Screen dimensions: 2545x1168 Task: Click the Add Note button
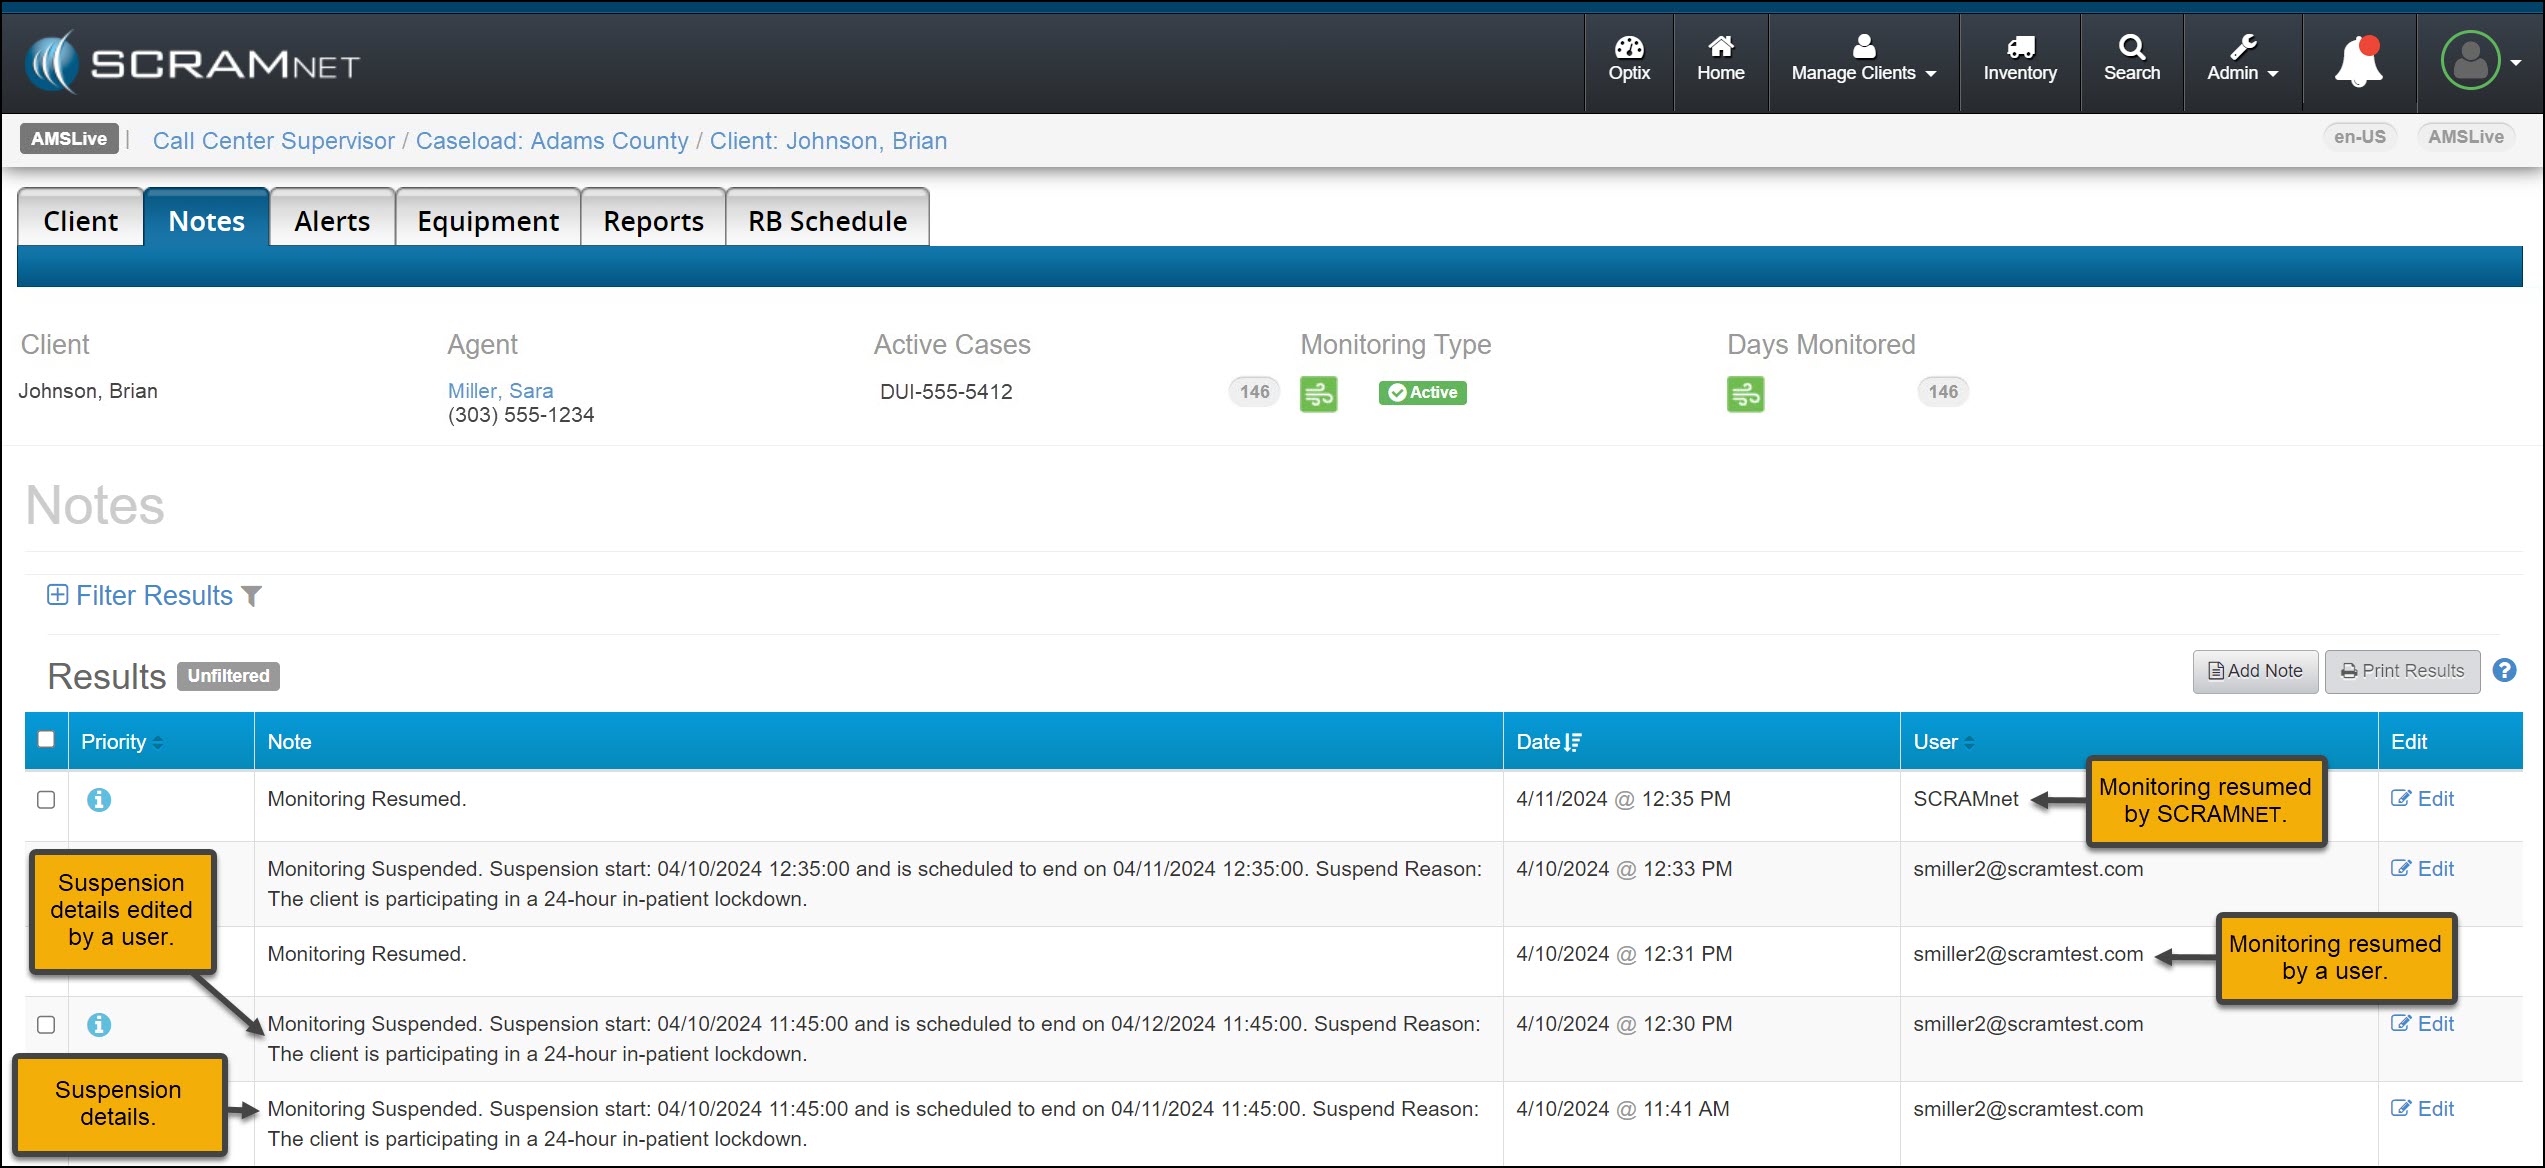point(2255,671)
